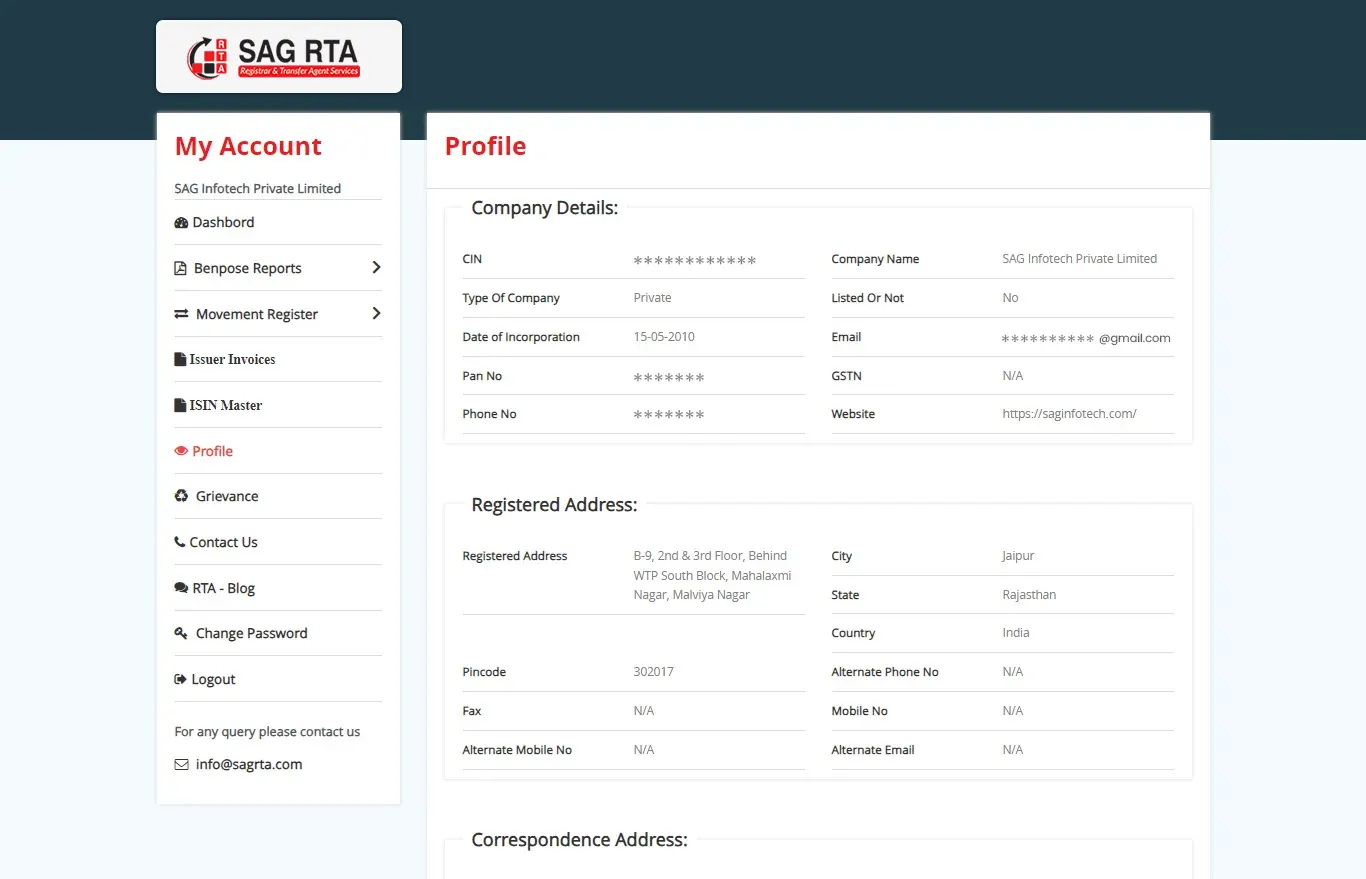The height and width of the screenshot is (879, 1366).
Task: Select Change Password in the sidebar
Action: 251,633
